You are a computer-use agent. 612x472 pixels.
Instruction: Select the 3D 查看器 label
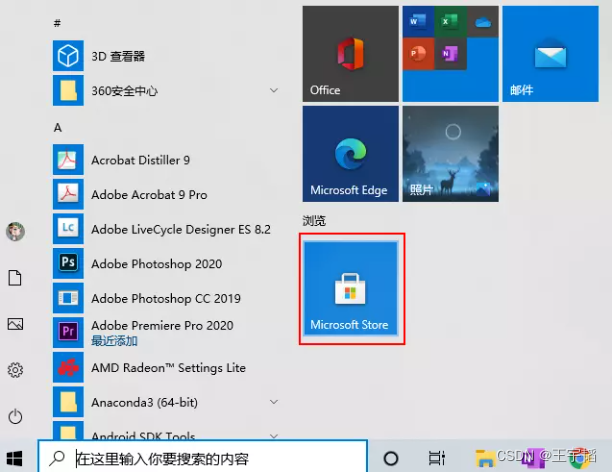pos(118,56)
